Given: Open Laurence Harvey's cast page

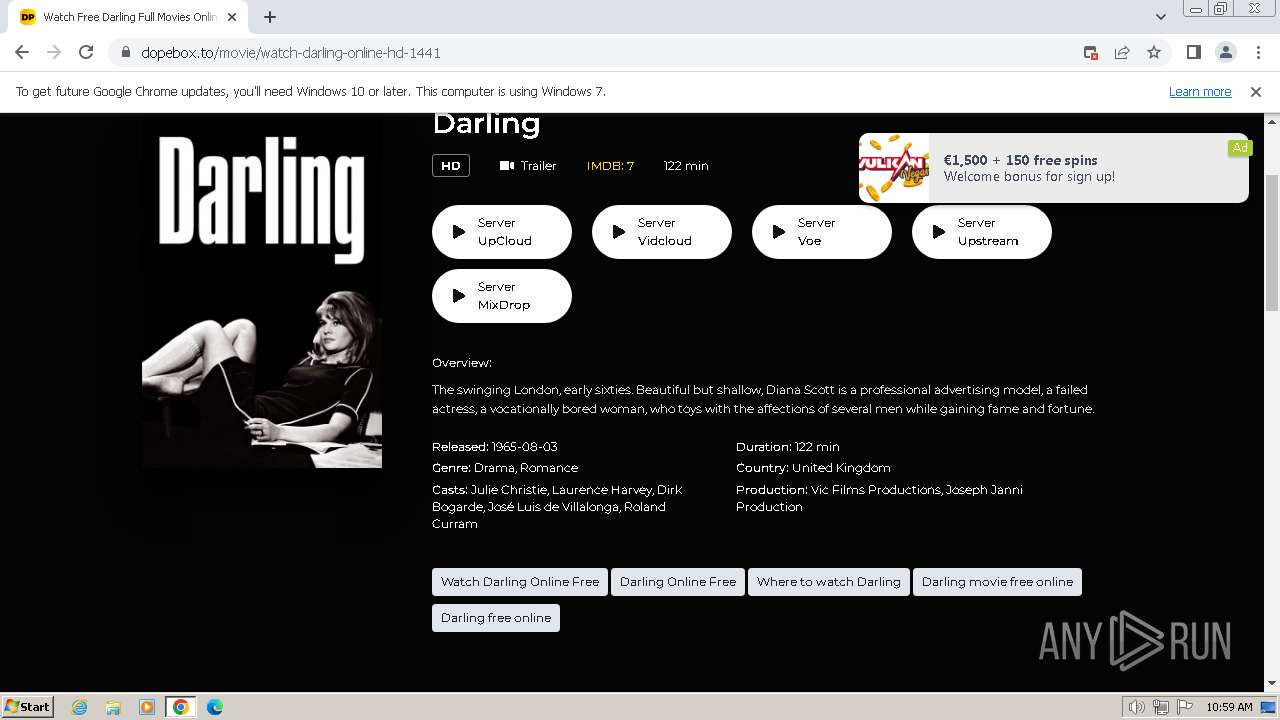Looking at the screenshot, I should click(x=602, y=490).
